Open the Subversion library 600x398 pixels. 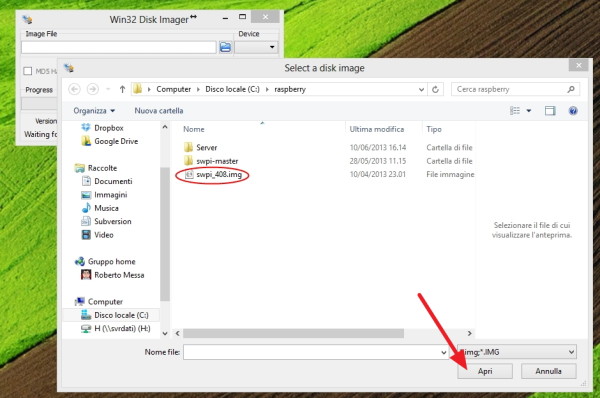tap(112, 221)
